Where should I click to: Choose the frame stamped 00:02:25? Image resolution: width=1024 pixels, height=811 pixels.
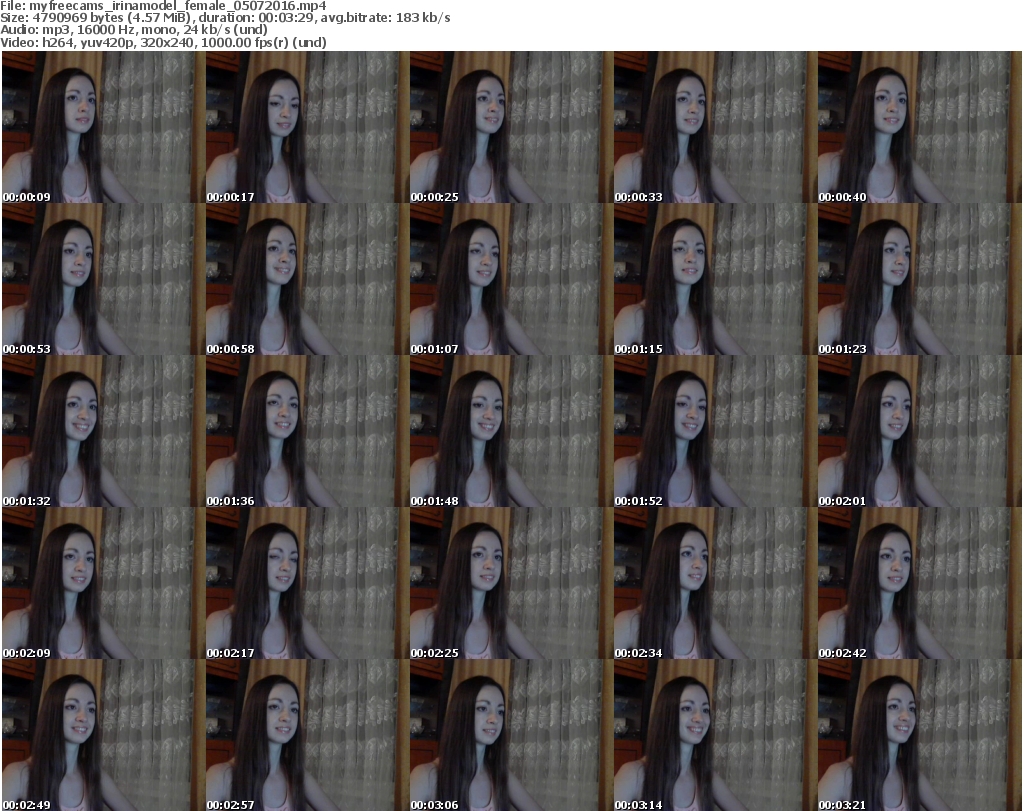click(x=511, y=583)
